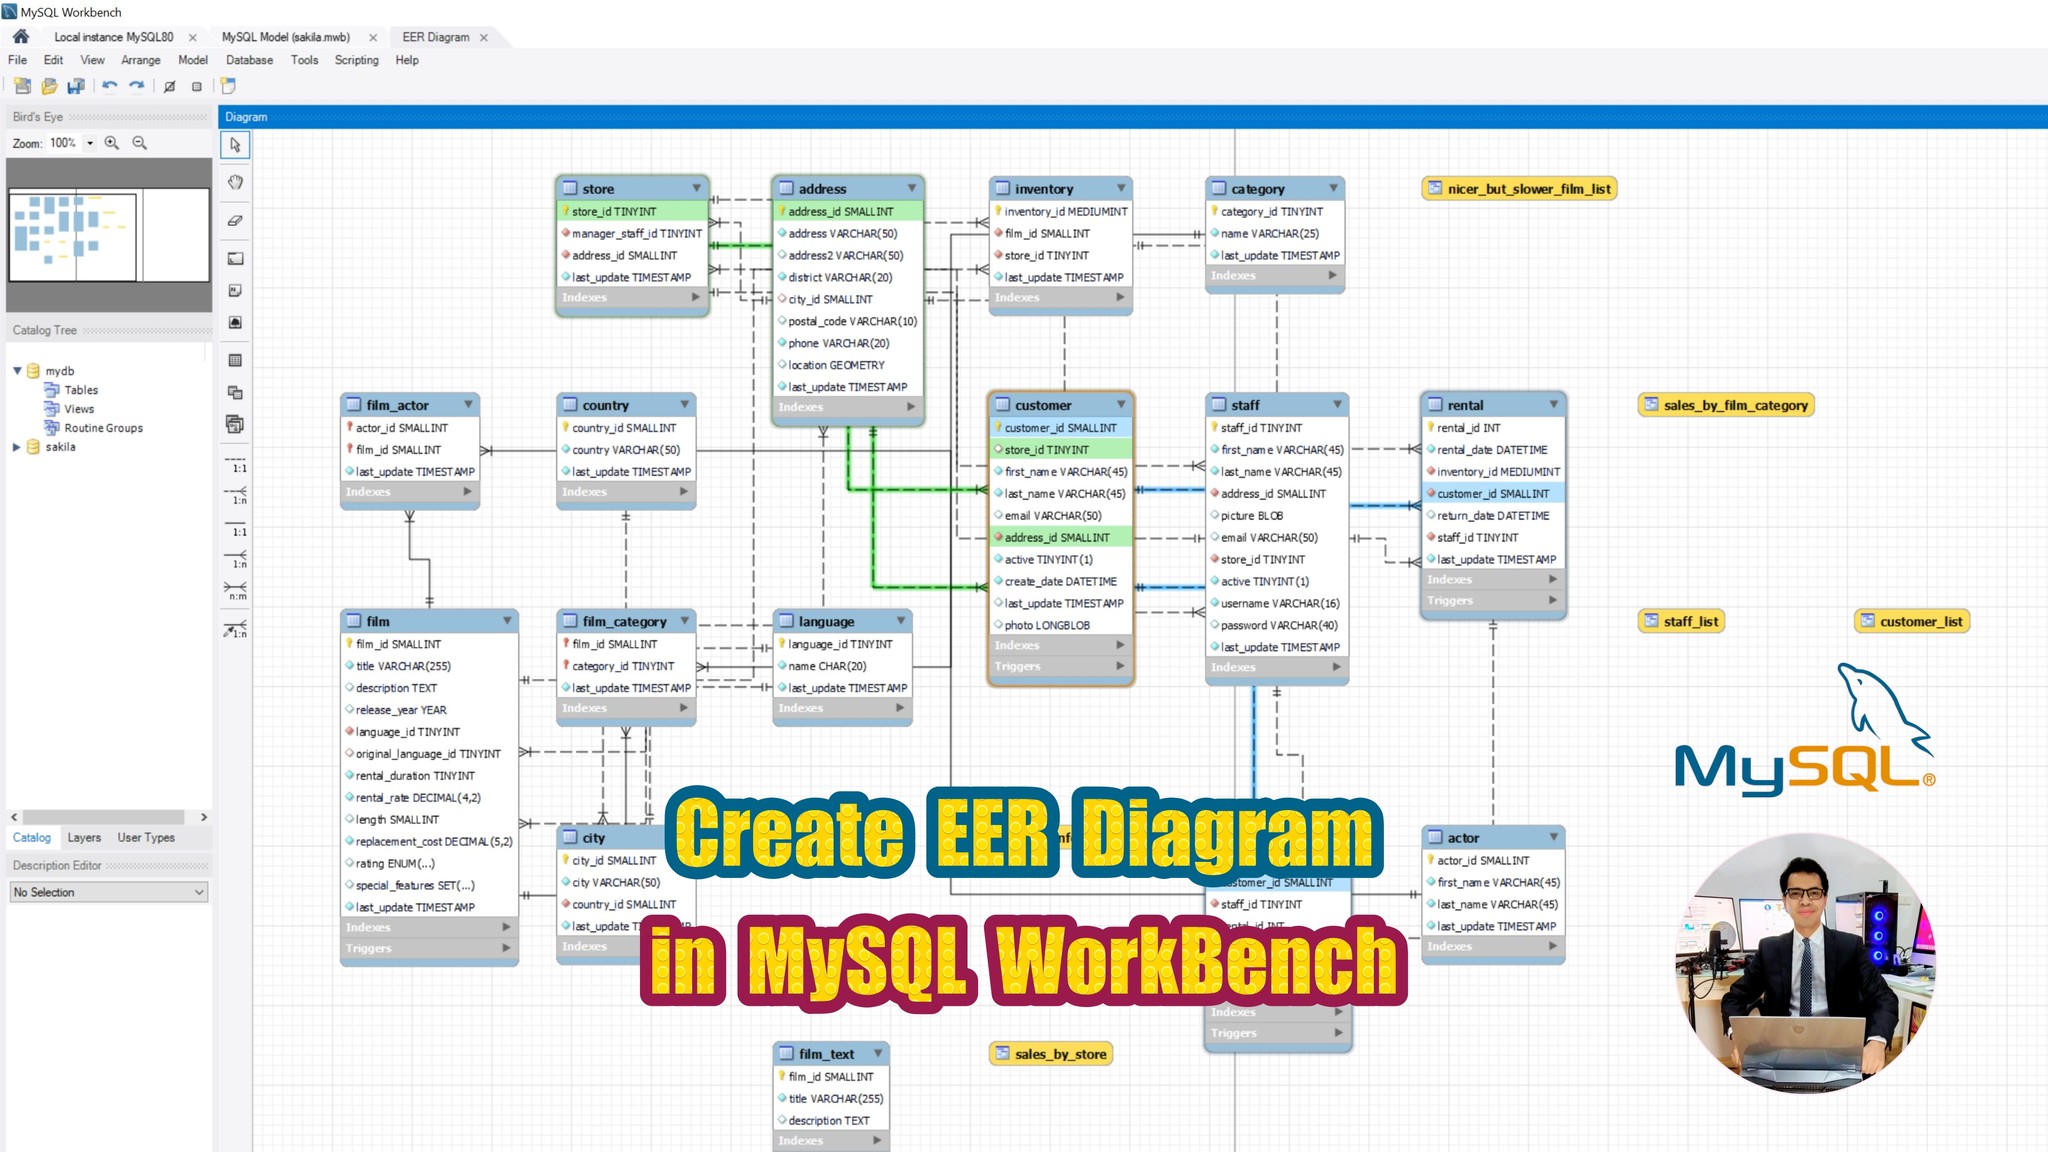The image size is (2048, 1152).
Task: Select the pointer (selection) tool
Action: tap(235, 145)
